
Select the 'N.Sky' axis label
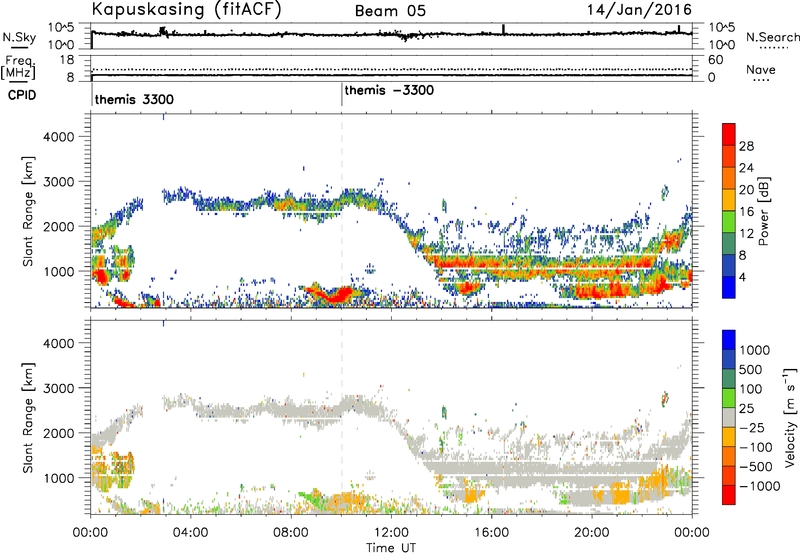[x=19, y=37]
